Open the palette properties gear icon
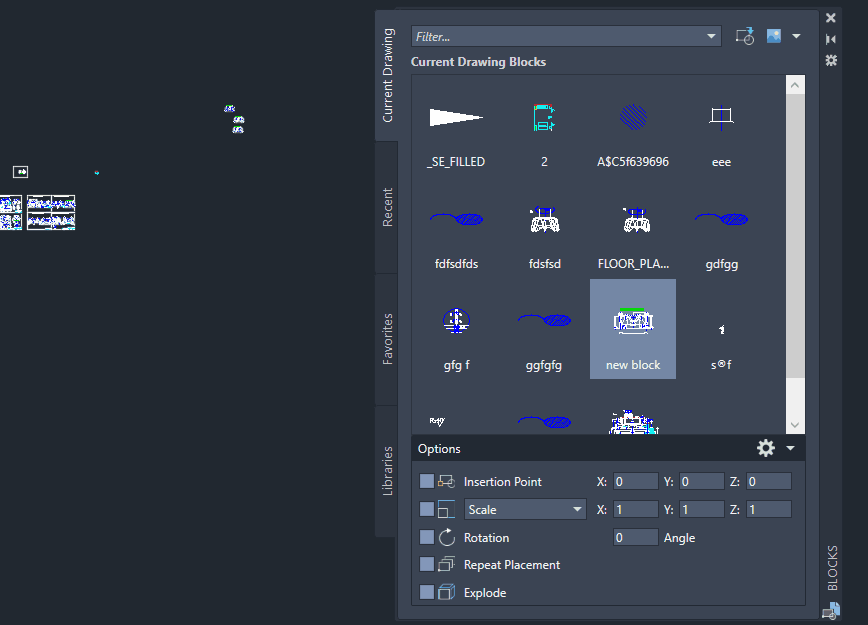The height and width of the screenshot is (625, 868). 831,60
